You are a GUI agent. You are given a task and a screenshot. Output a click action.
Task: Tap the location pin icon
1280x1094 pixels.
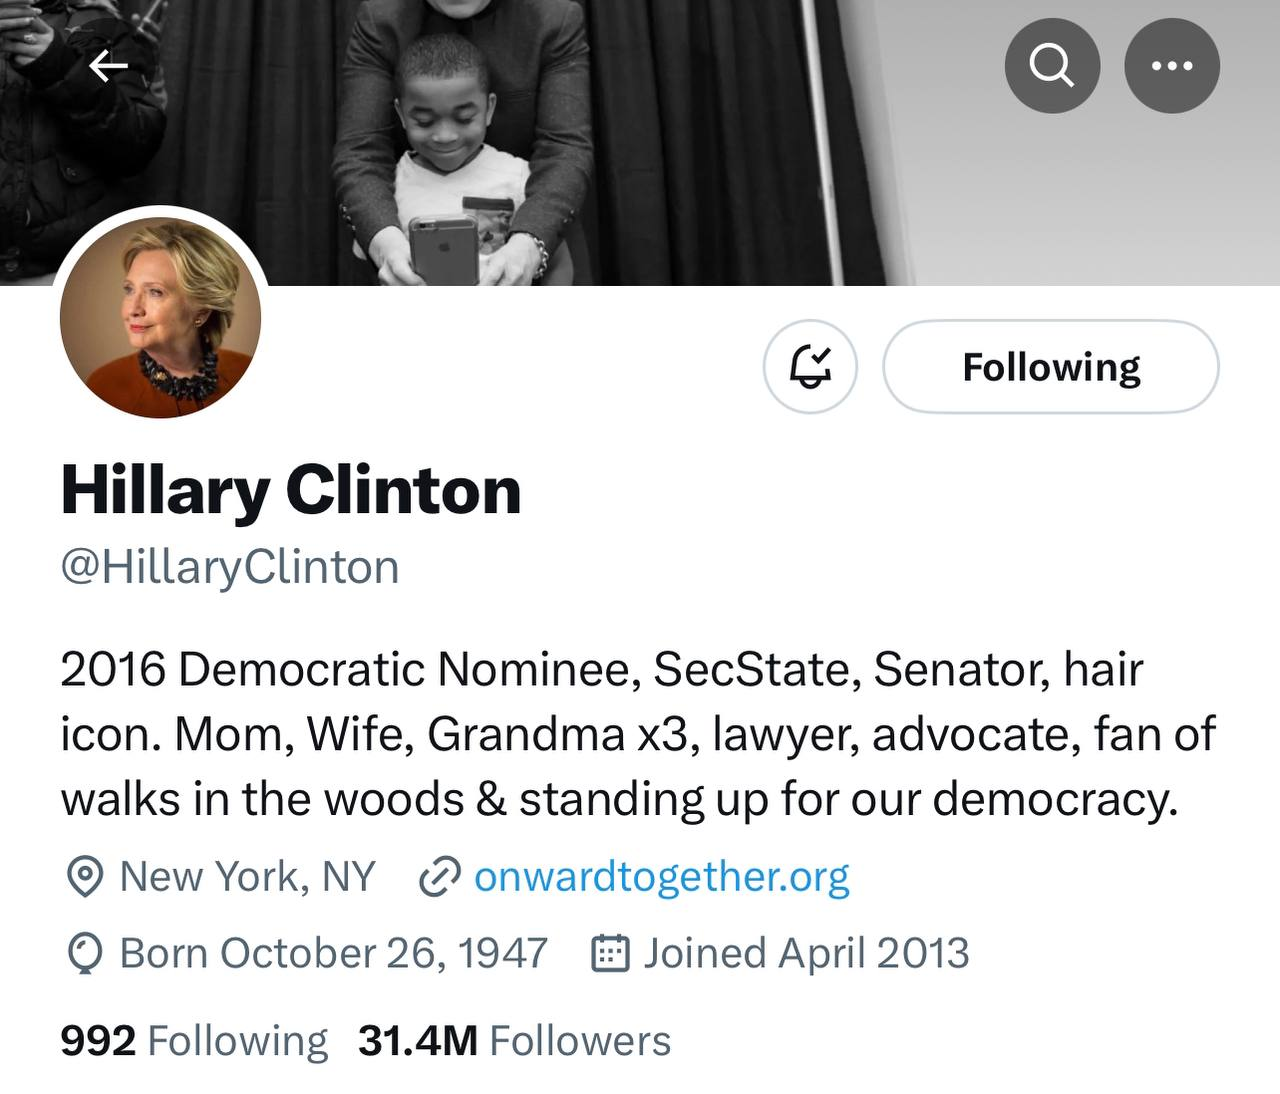pos(84,877)
